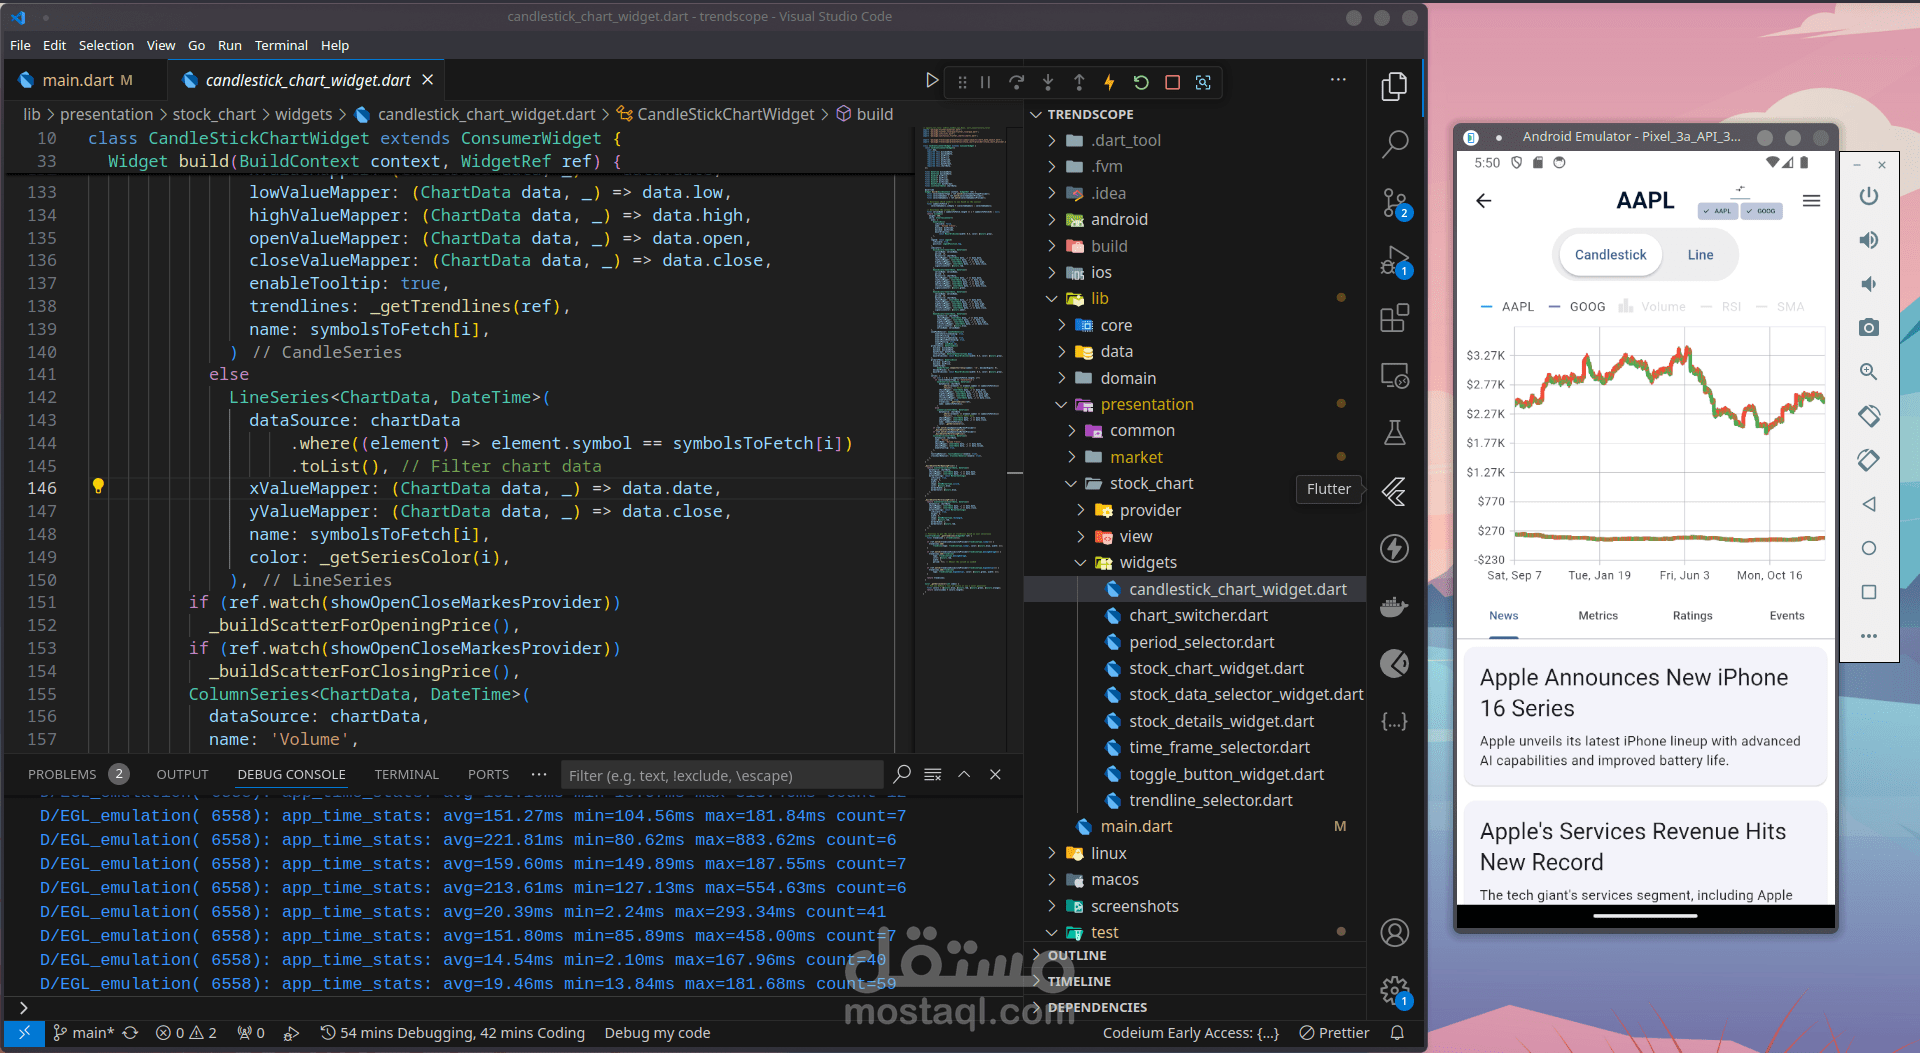Restart the debug session
This screenshot has height=1053, width=1920.
1141,82
